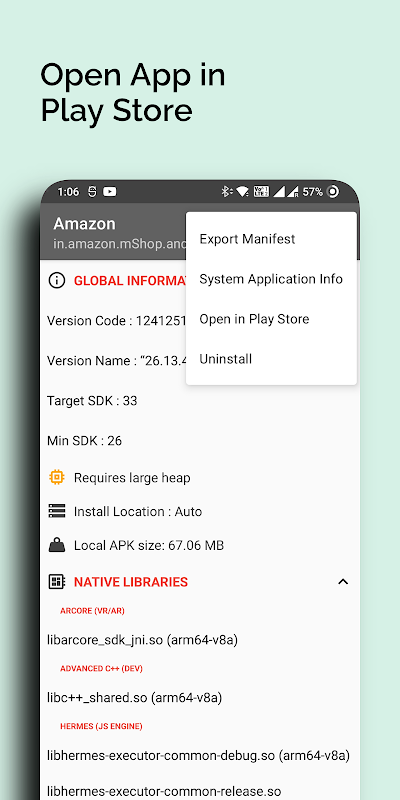Click the Global Information info icon
This screenshot has height=800, width=400.
click(x=57, y=281)
